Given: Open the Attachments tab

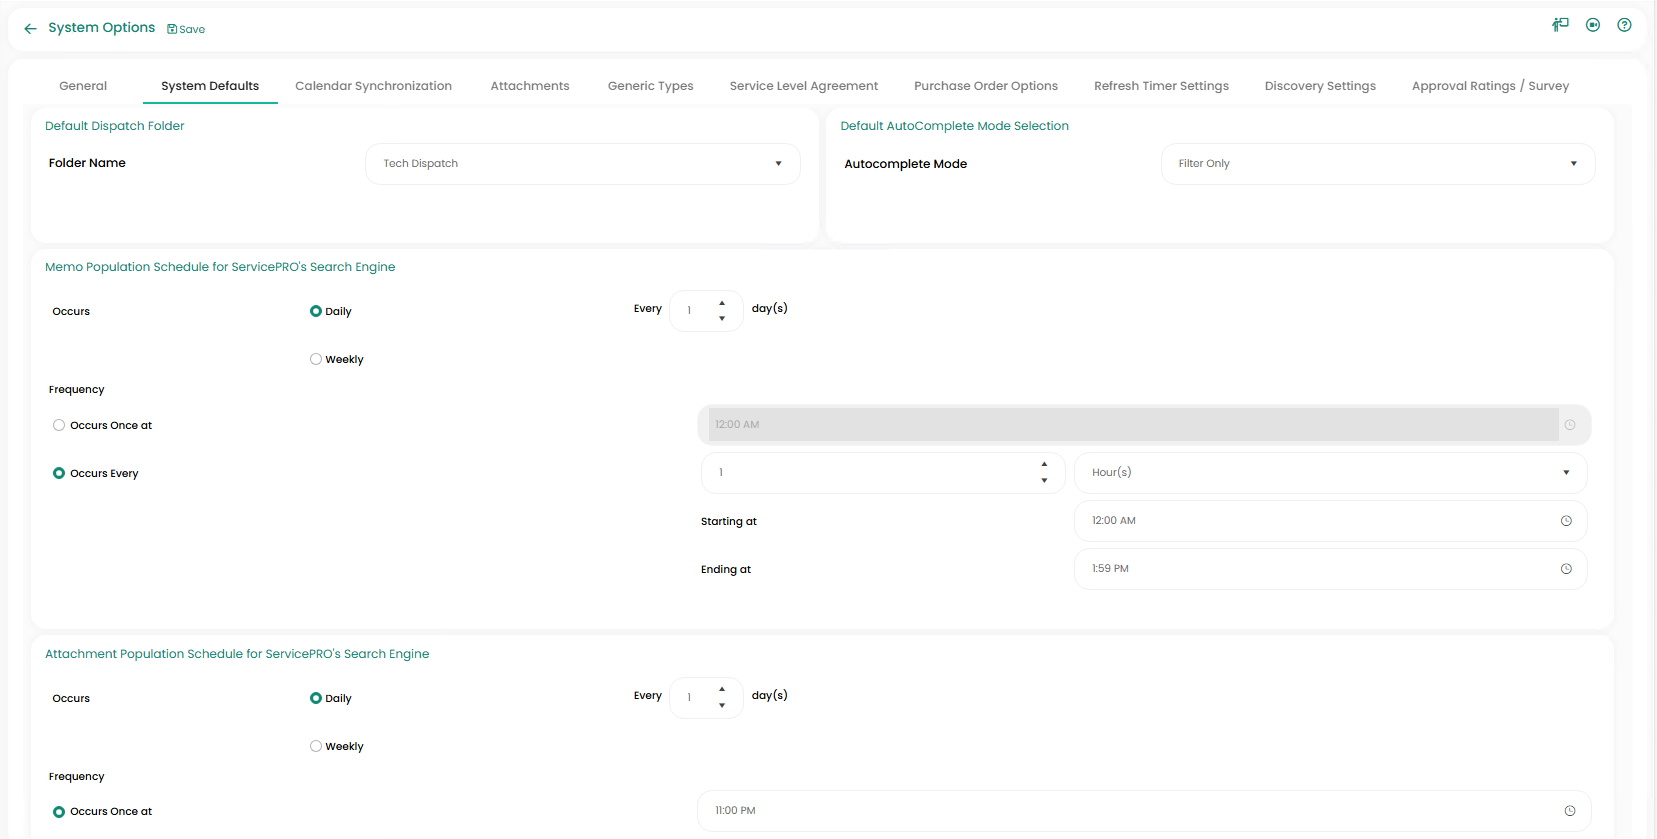Looking at the screenshot, I should coord(530,86).
